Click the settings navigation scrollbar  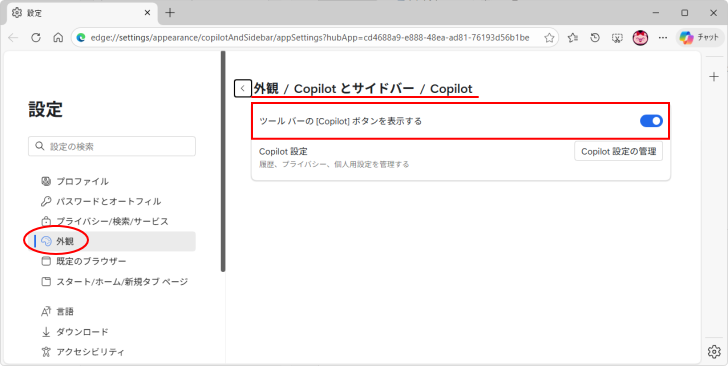pyautogui.click(x=223, y=162)
